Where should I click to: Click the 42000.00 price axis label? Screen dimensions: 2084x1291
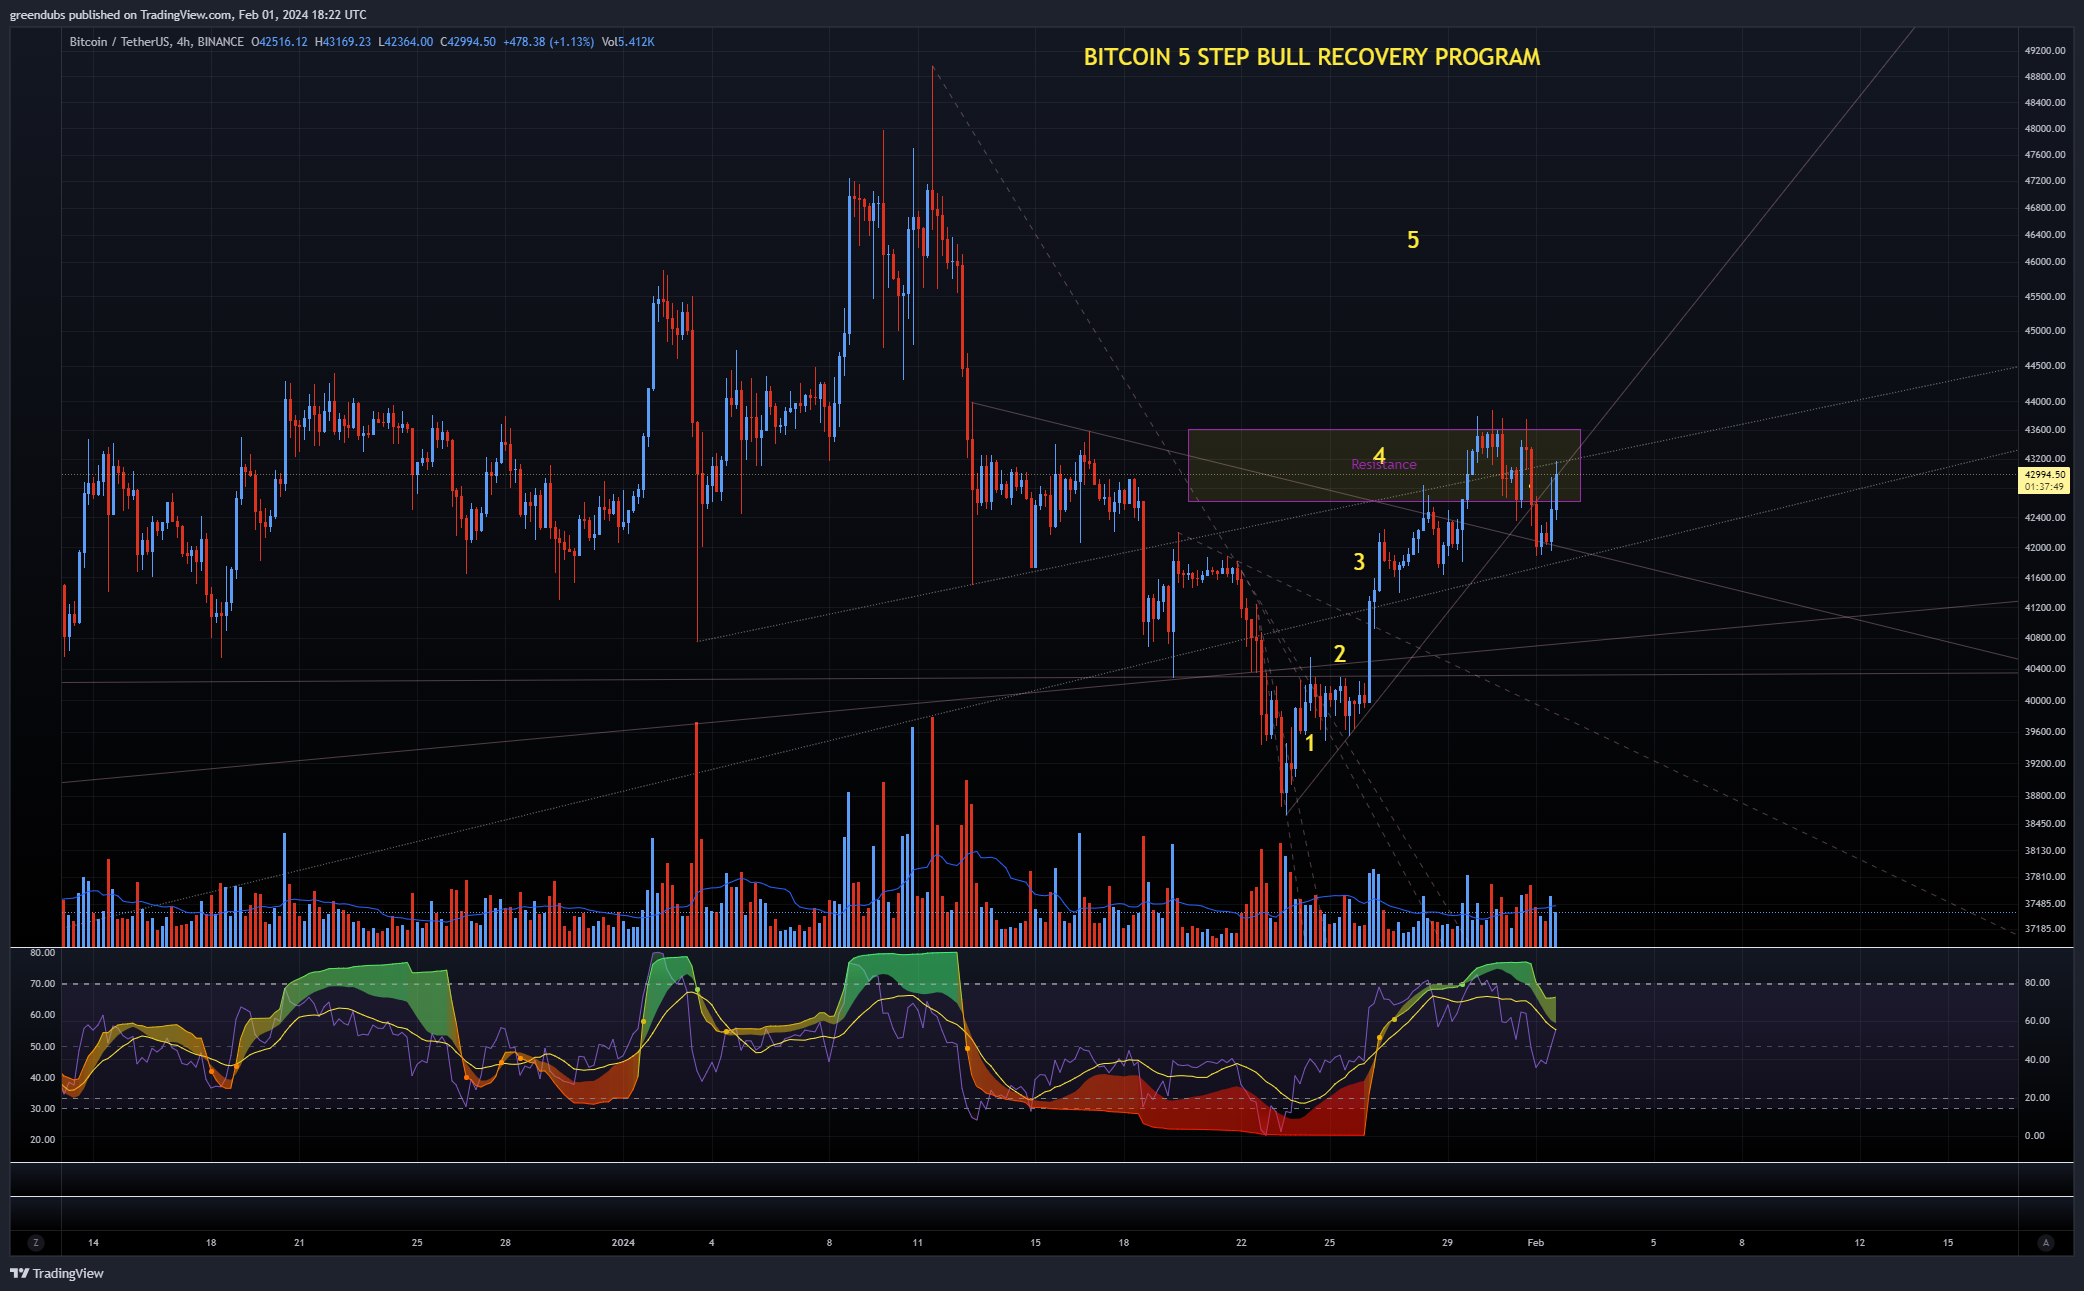pyautogui.click(x=2045, y=548)
